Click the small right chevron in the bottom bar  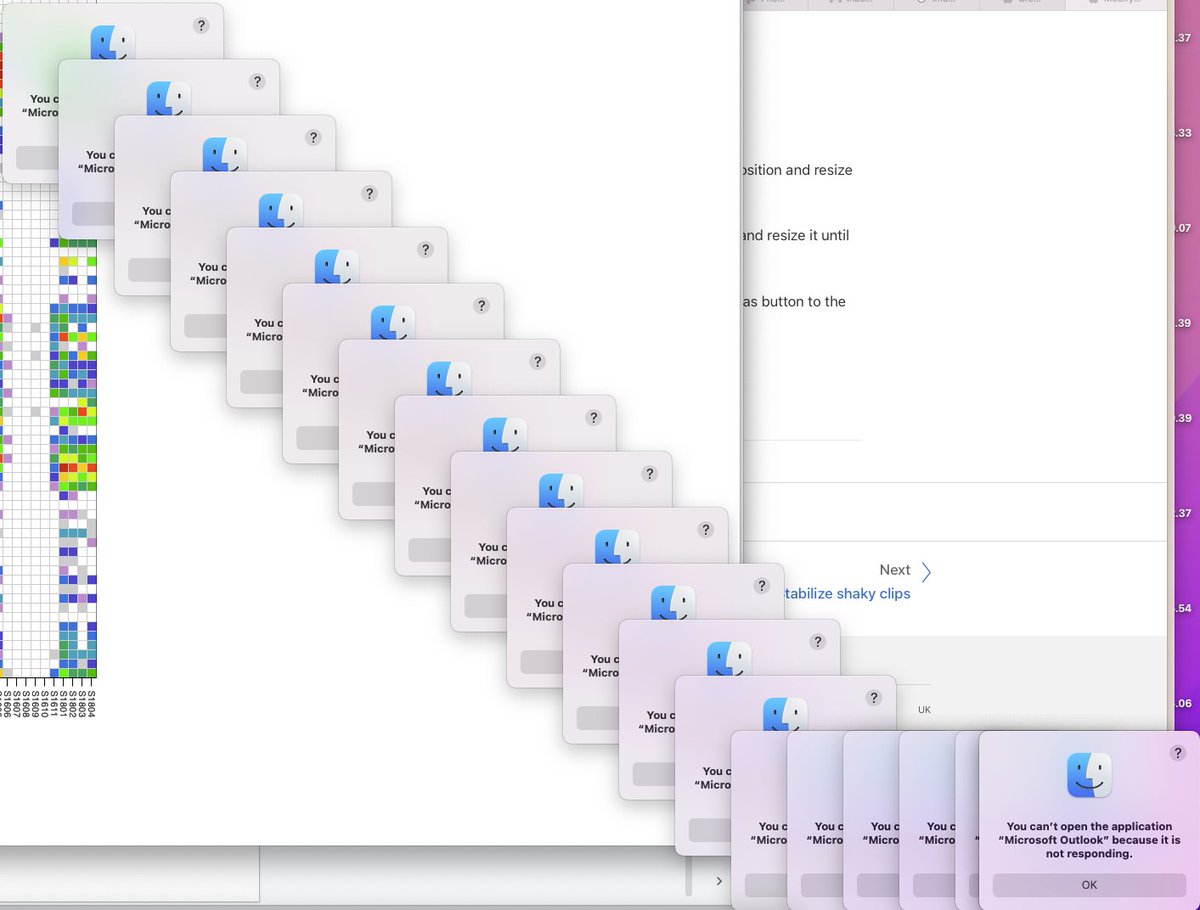[719, 880]
